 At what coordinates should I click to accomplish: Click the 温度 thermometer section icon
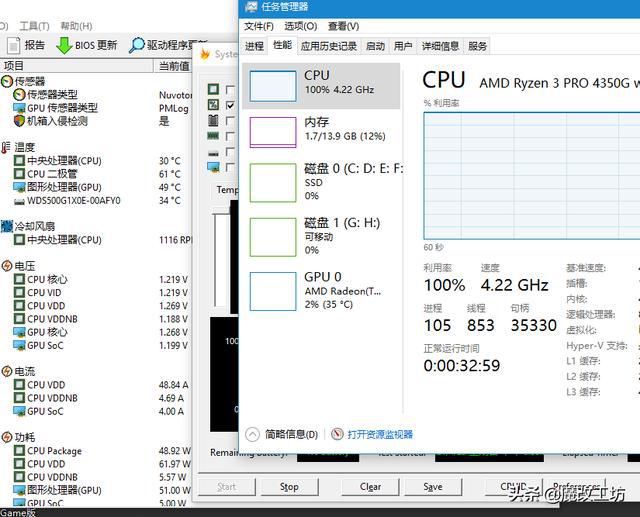click(6, 147)
